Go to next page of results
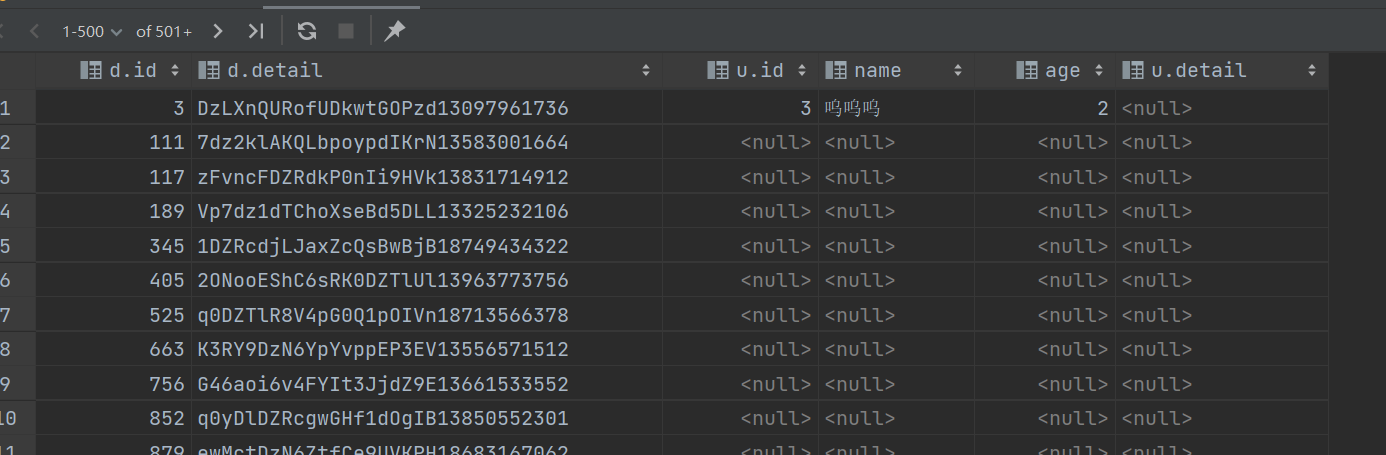This screenshot has height=455, width=1386. coord(218,31)
